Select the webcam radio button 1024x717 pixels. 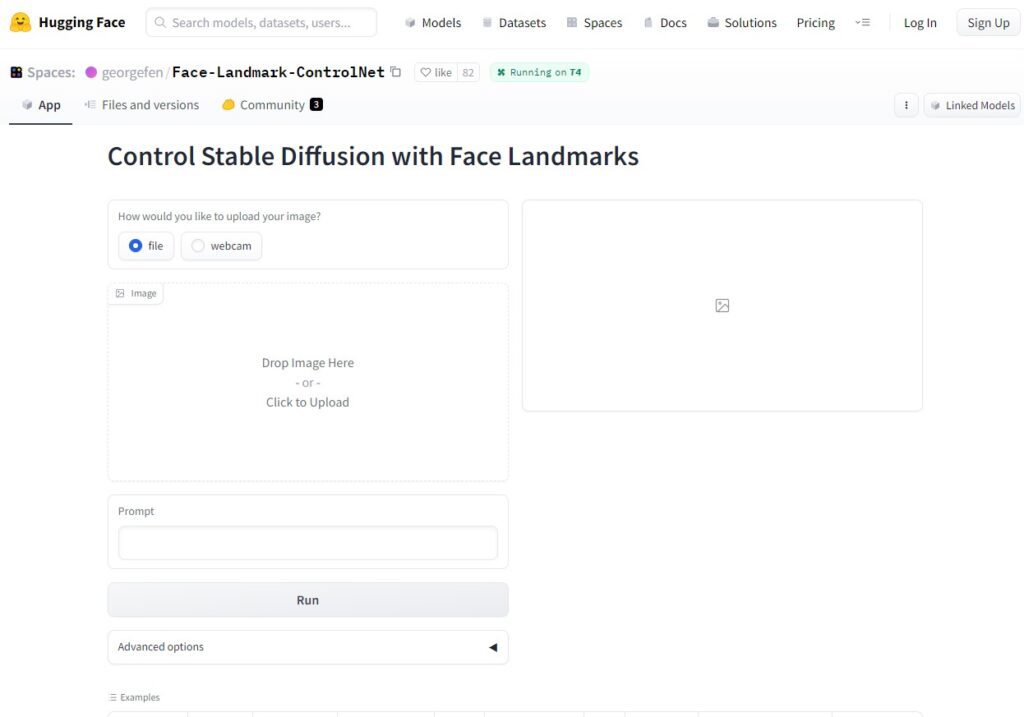(x=198, y=245)
